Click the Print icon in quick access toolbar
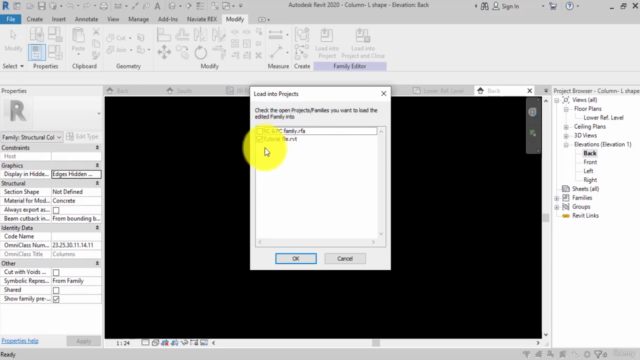 [104, 6]
